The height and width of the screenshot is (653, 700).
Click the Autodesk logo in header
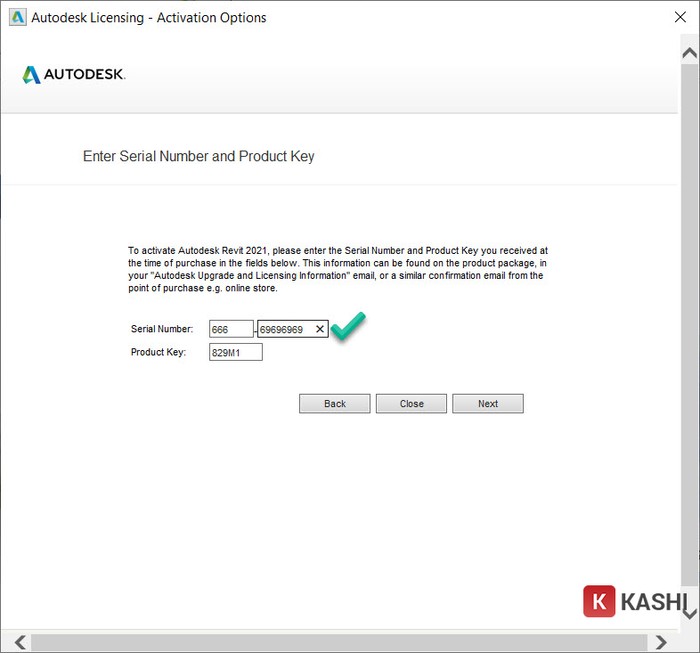(73, 74)
